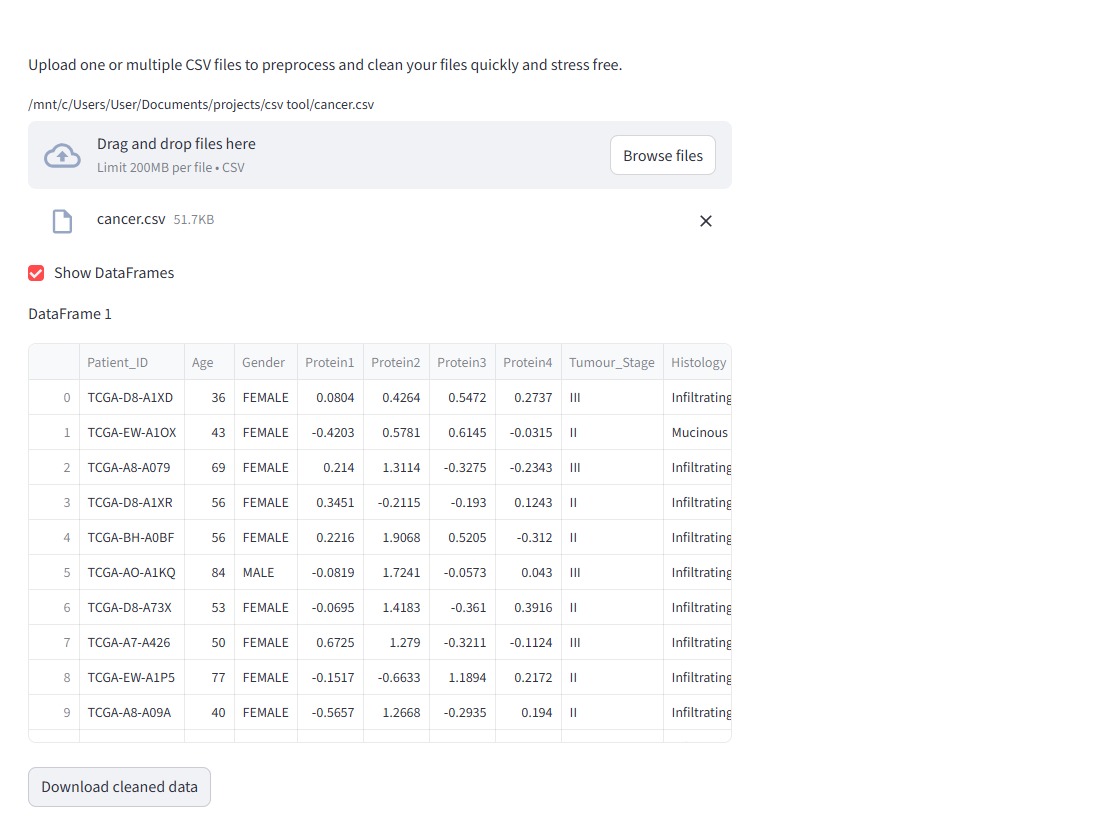Select cell TCGA-EW-A1OX

131,432
